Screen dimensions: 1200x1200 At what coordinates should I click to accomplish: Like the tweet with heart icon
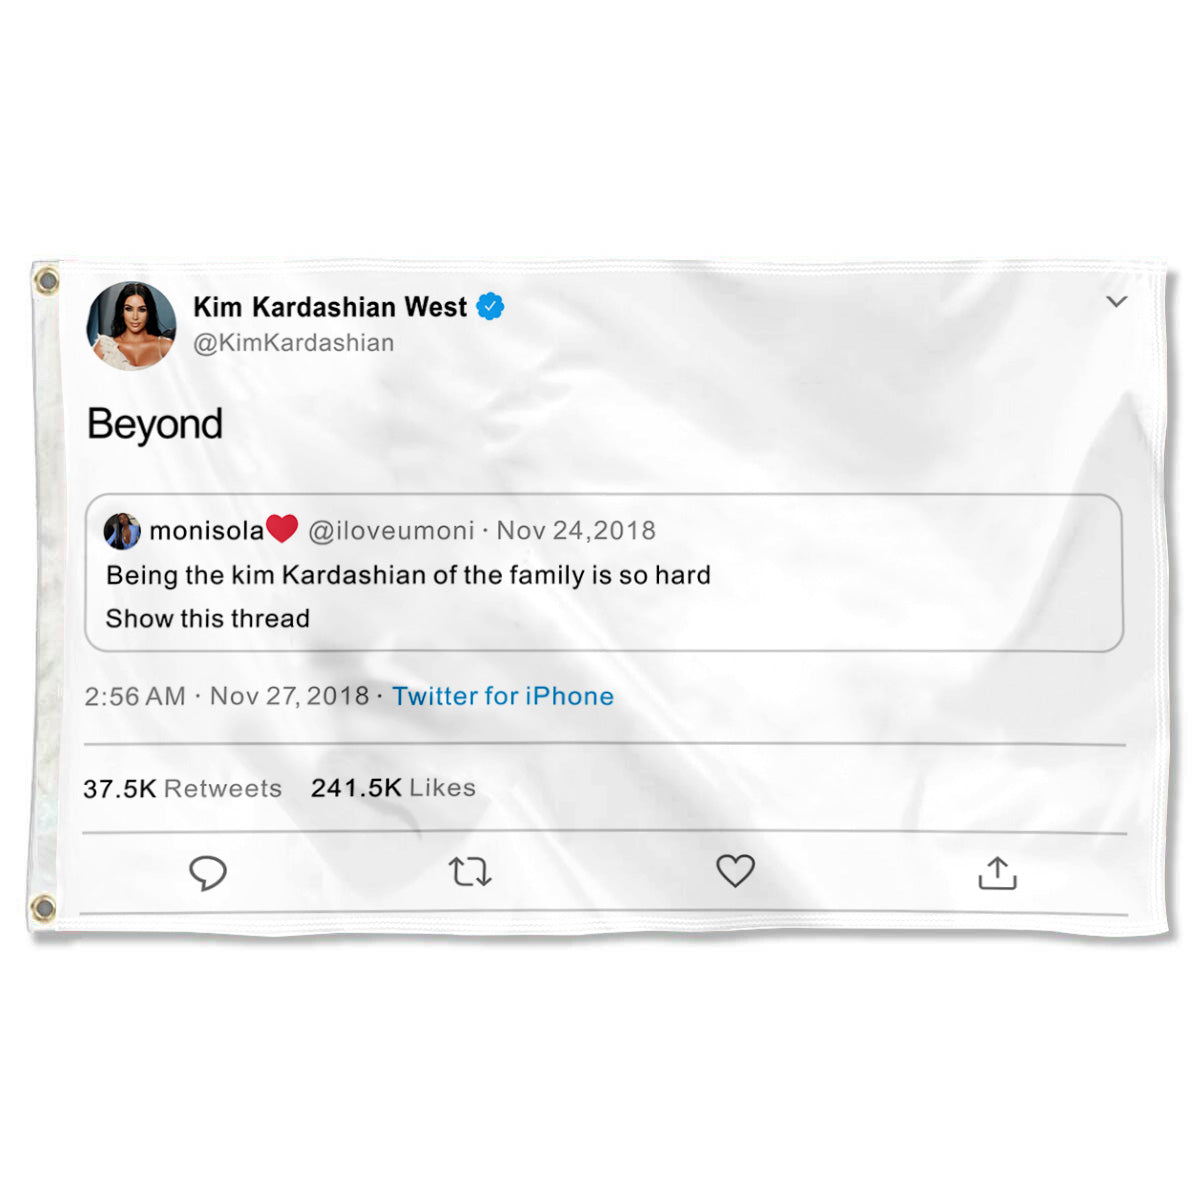tap(735, 871)
